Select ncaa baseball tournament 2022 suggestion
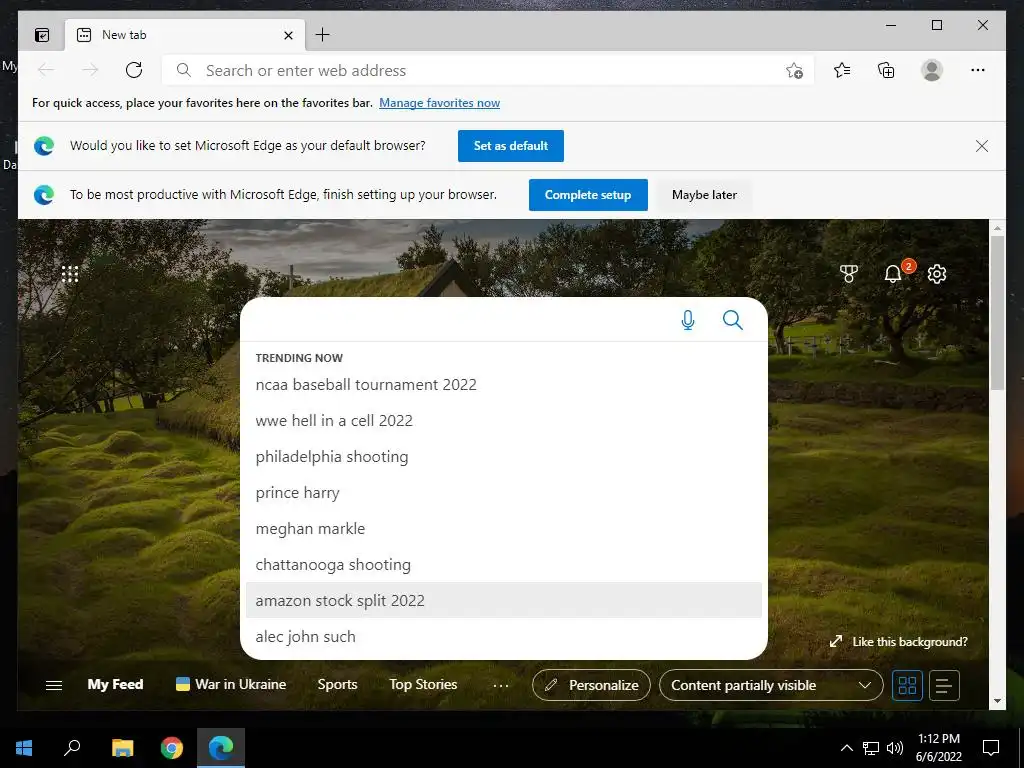The image size is (1024, 768). pos(504,385)
